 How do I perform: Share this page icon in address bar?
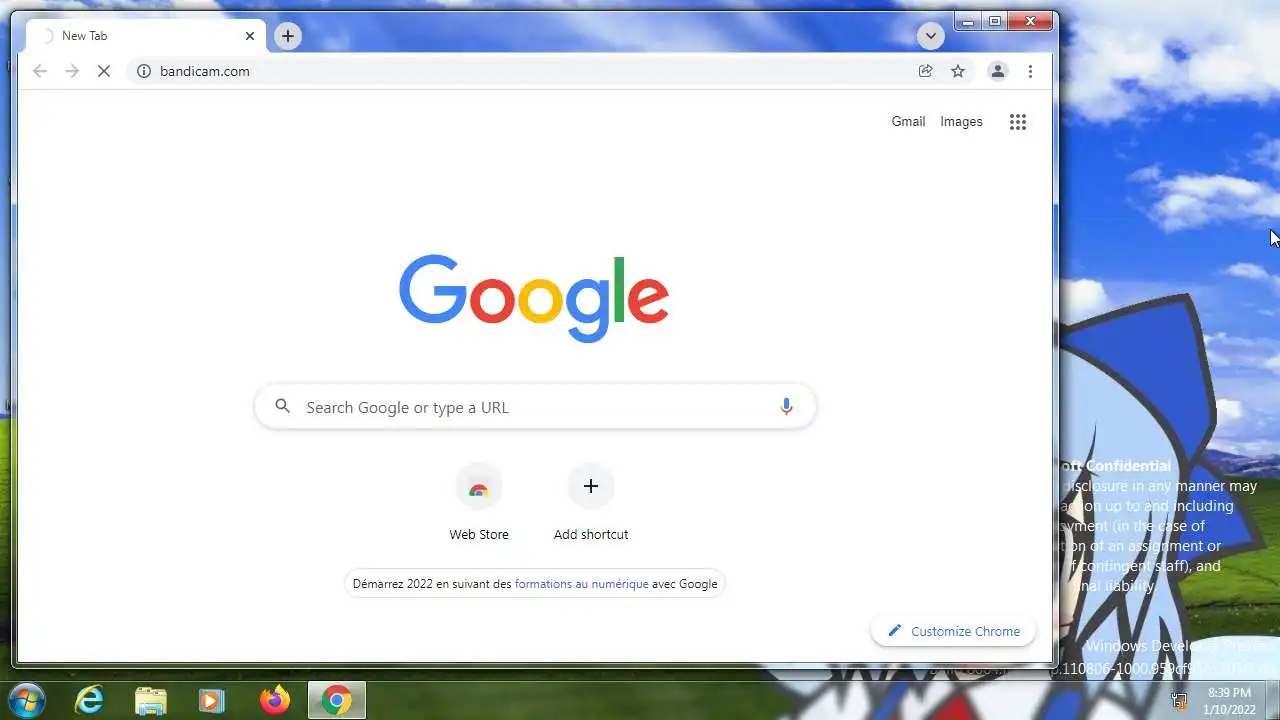tap(925, 71)
